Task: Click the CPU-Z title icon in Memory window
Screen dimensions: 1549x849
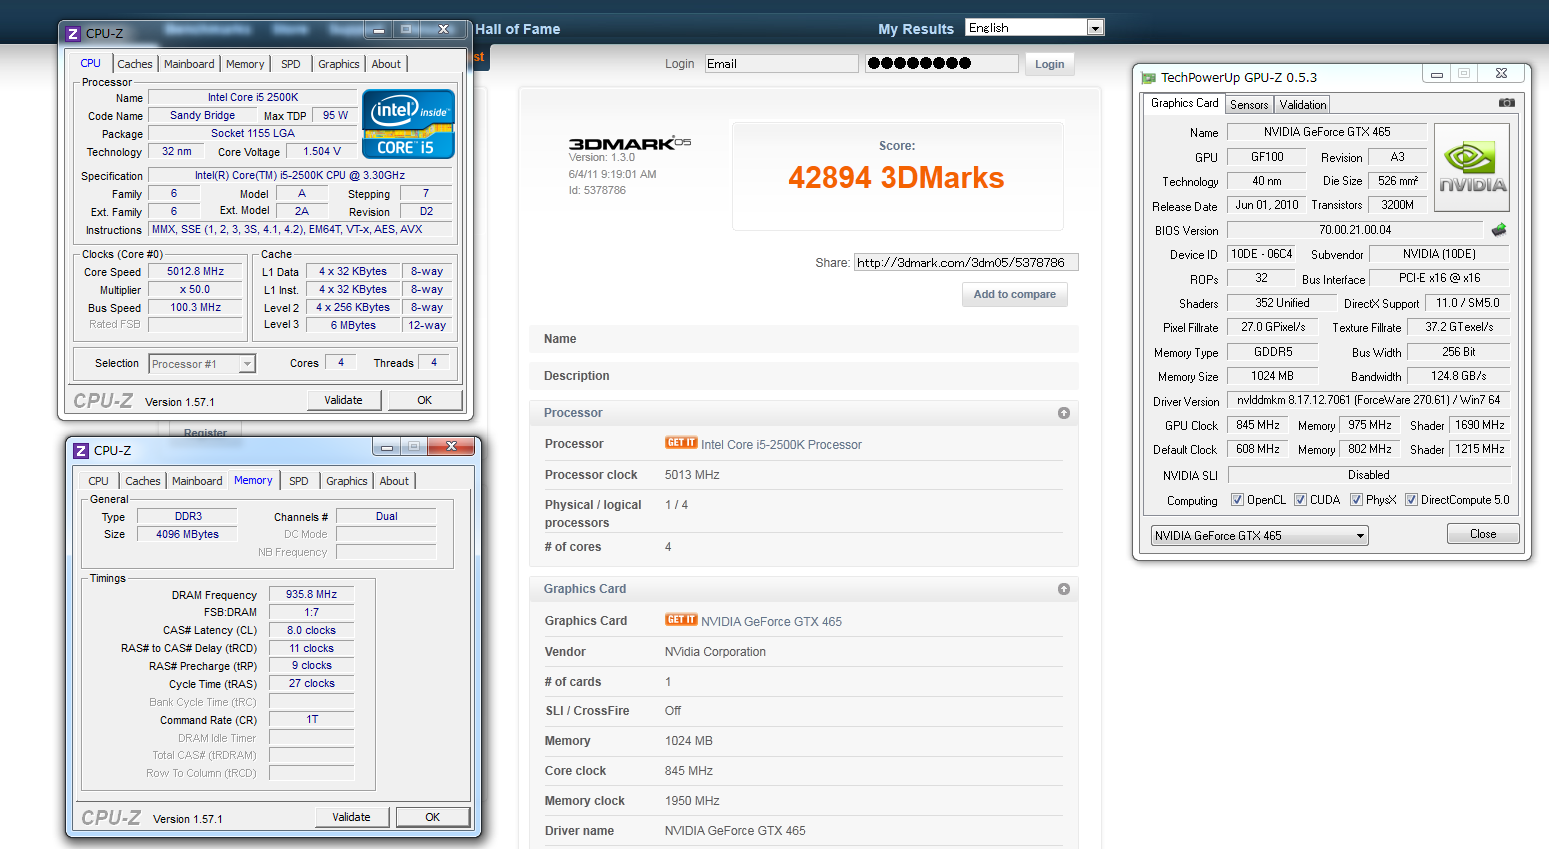Action: 81,451
